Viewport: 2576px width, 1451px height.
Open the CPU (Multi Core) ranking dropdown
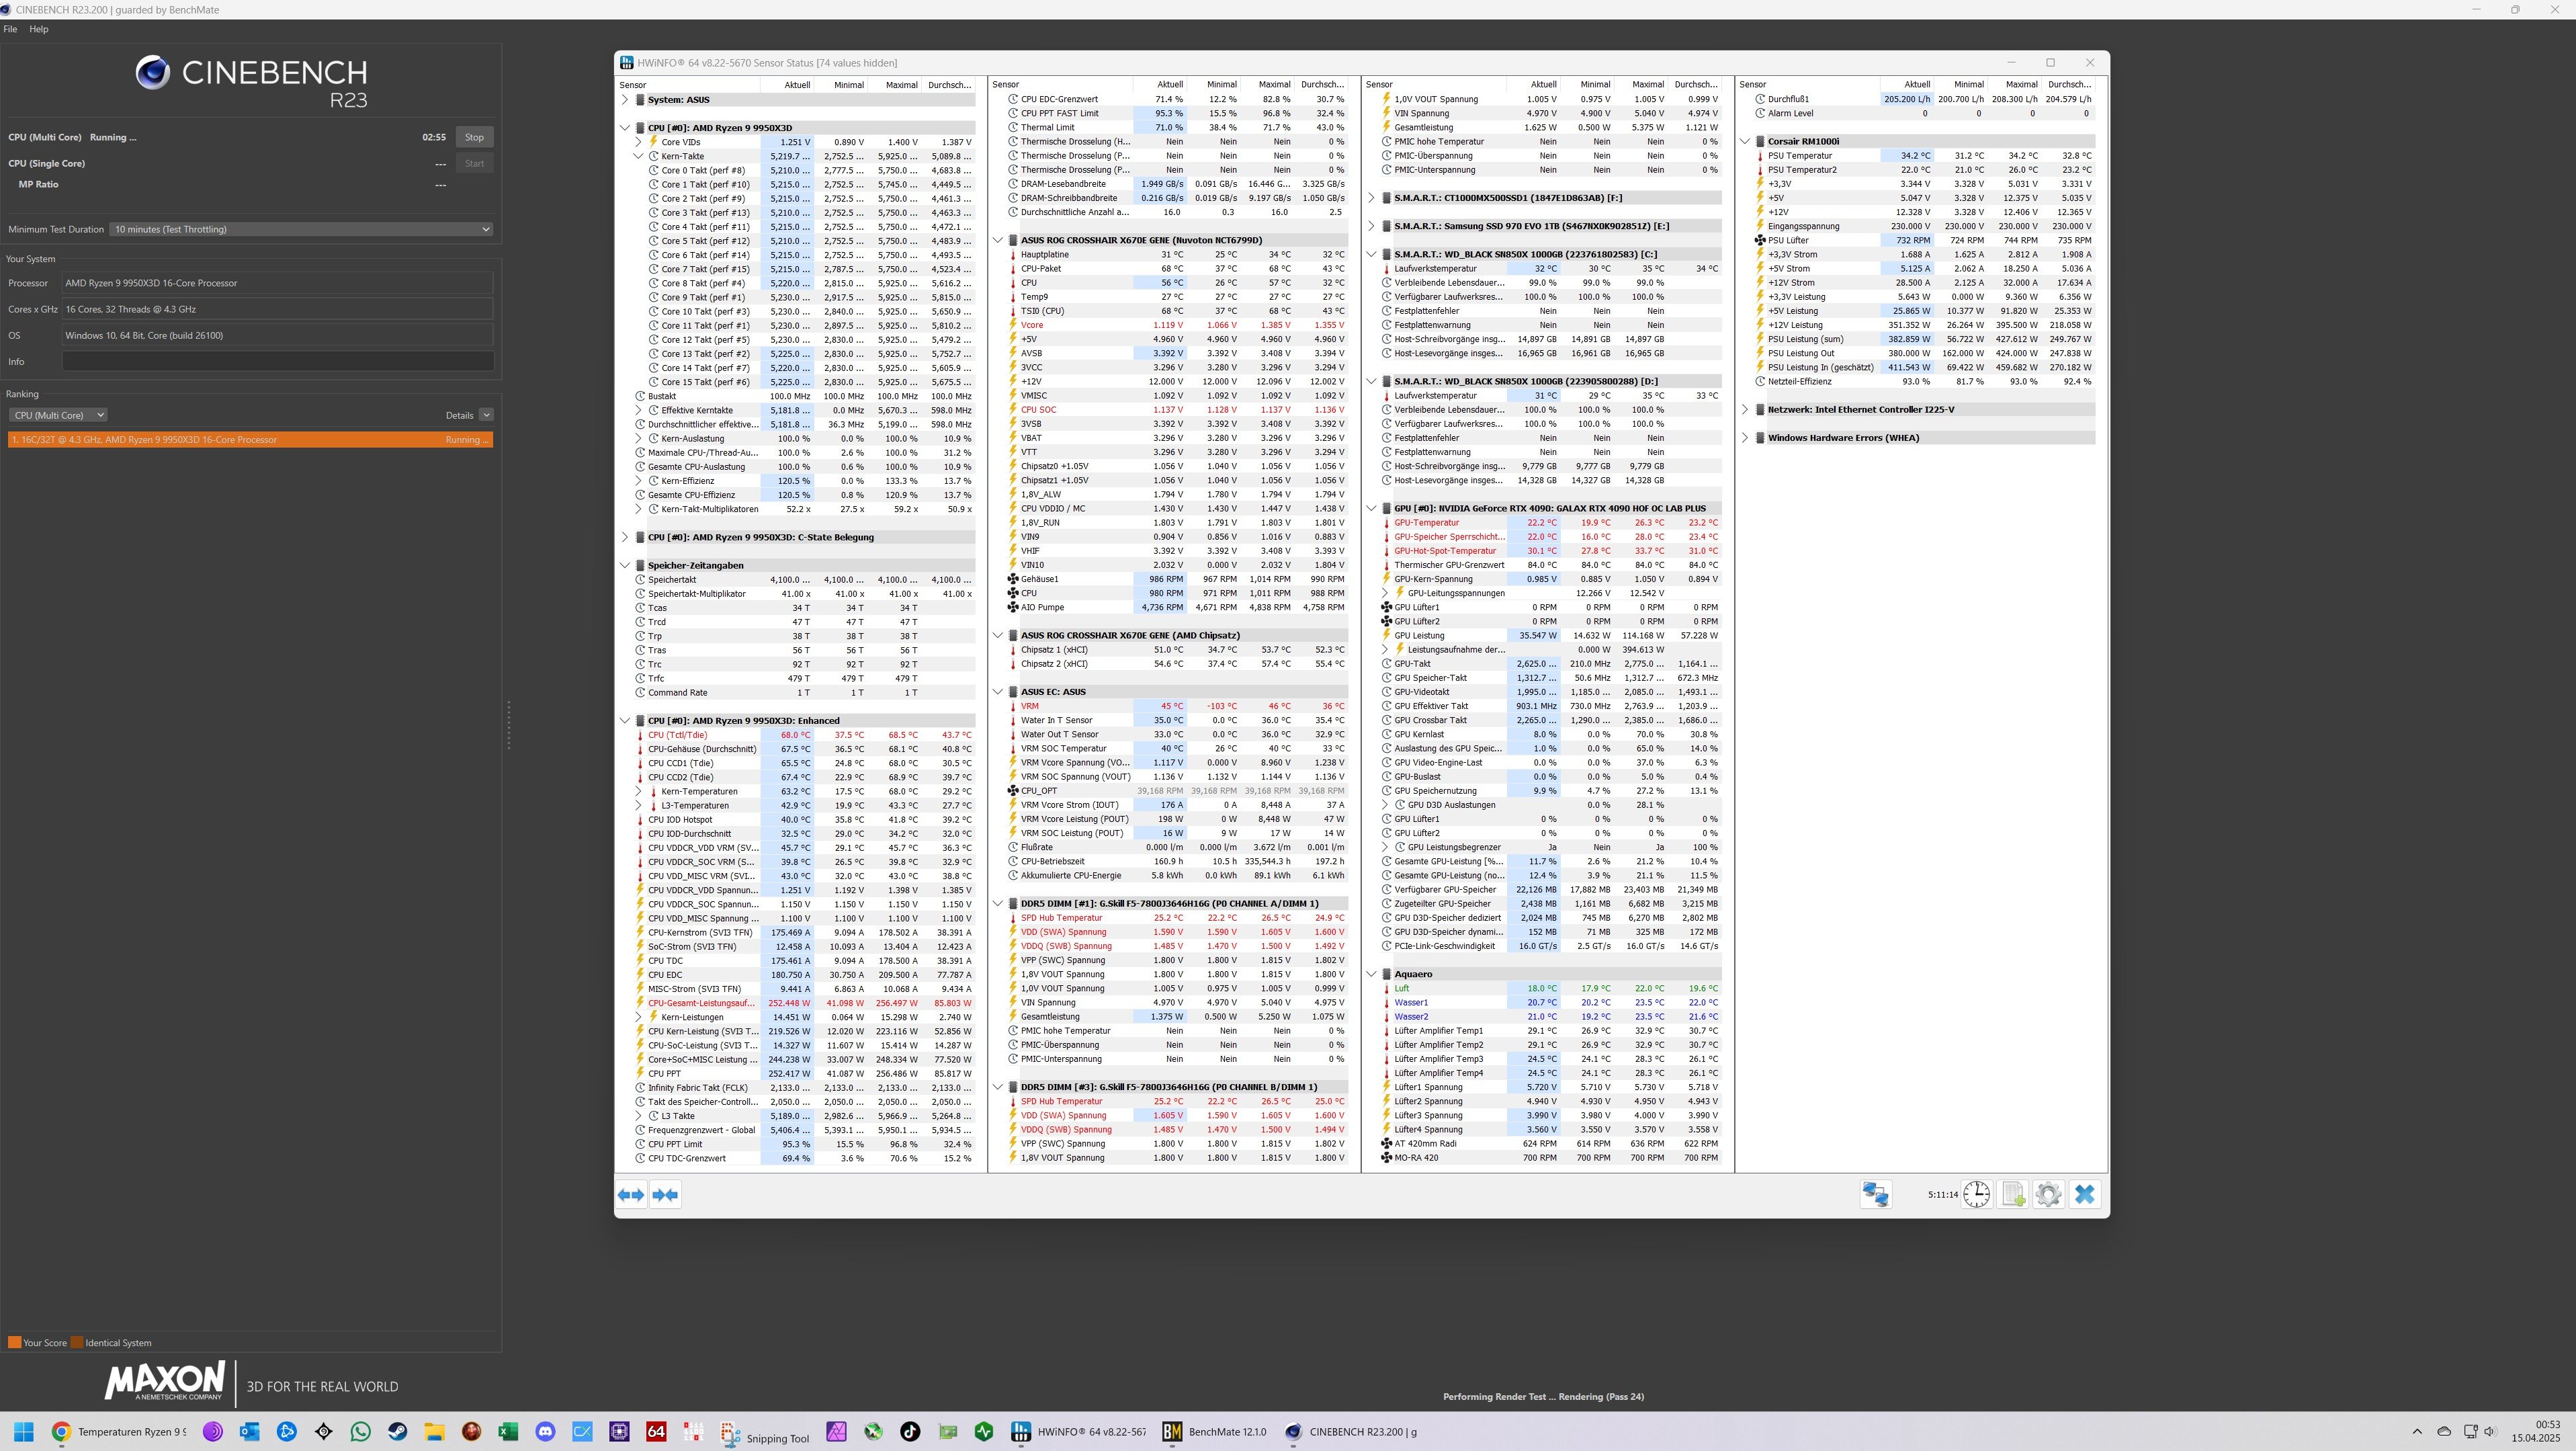58,415
